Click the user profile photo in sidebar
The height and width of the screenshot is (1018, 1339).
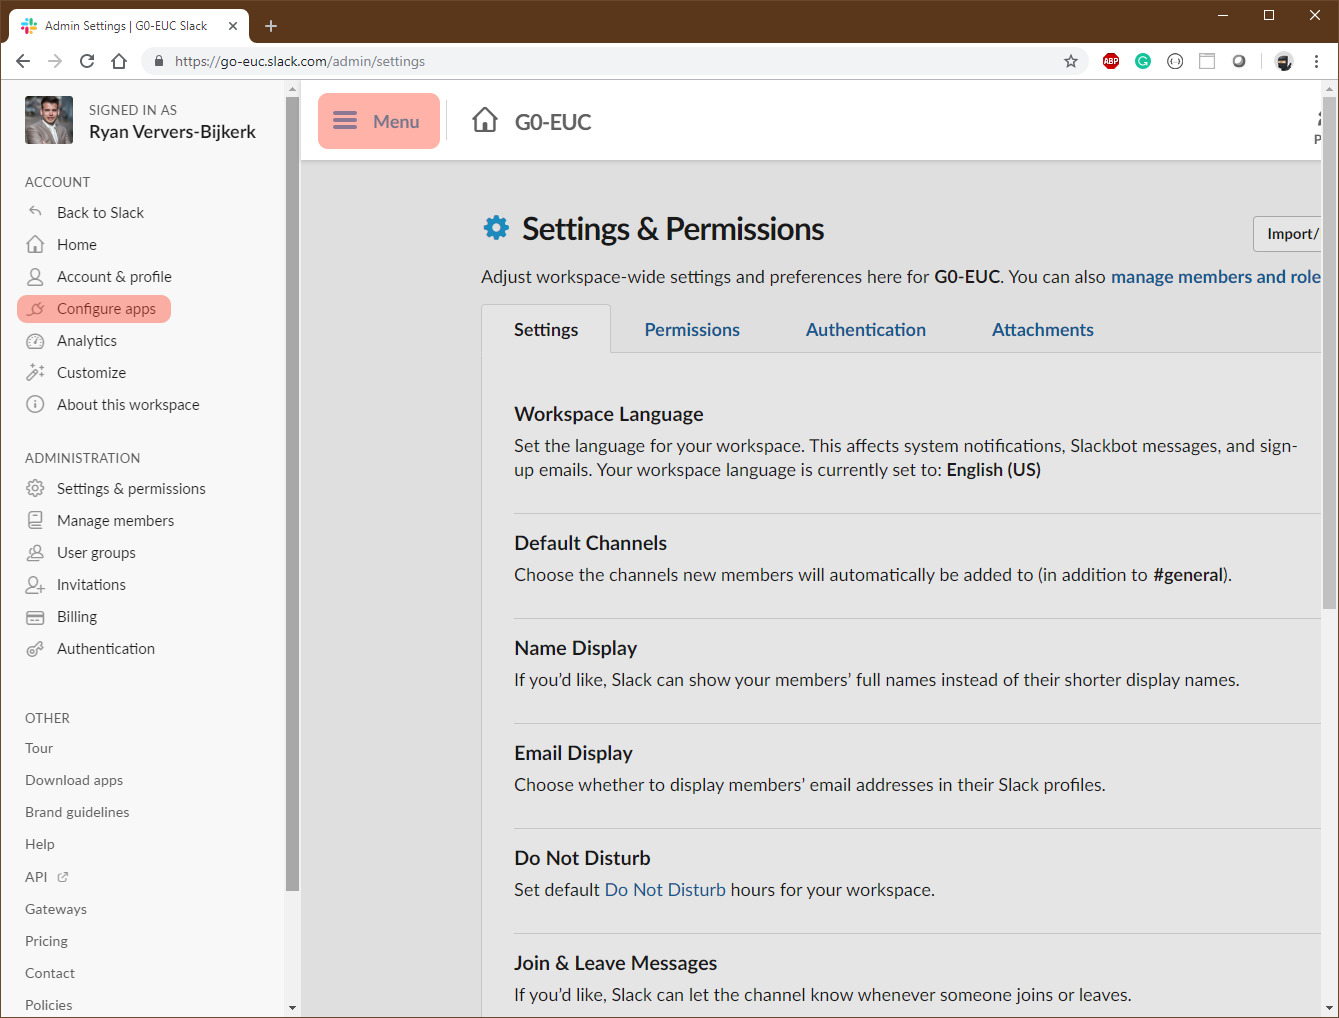(x=49, y=120)
